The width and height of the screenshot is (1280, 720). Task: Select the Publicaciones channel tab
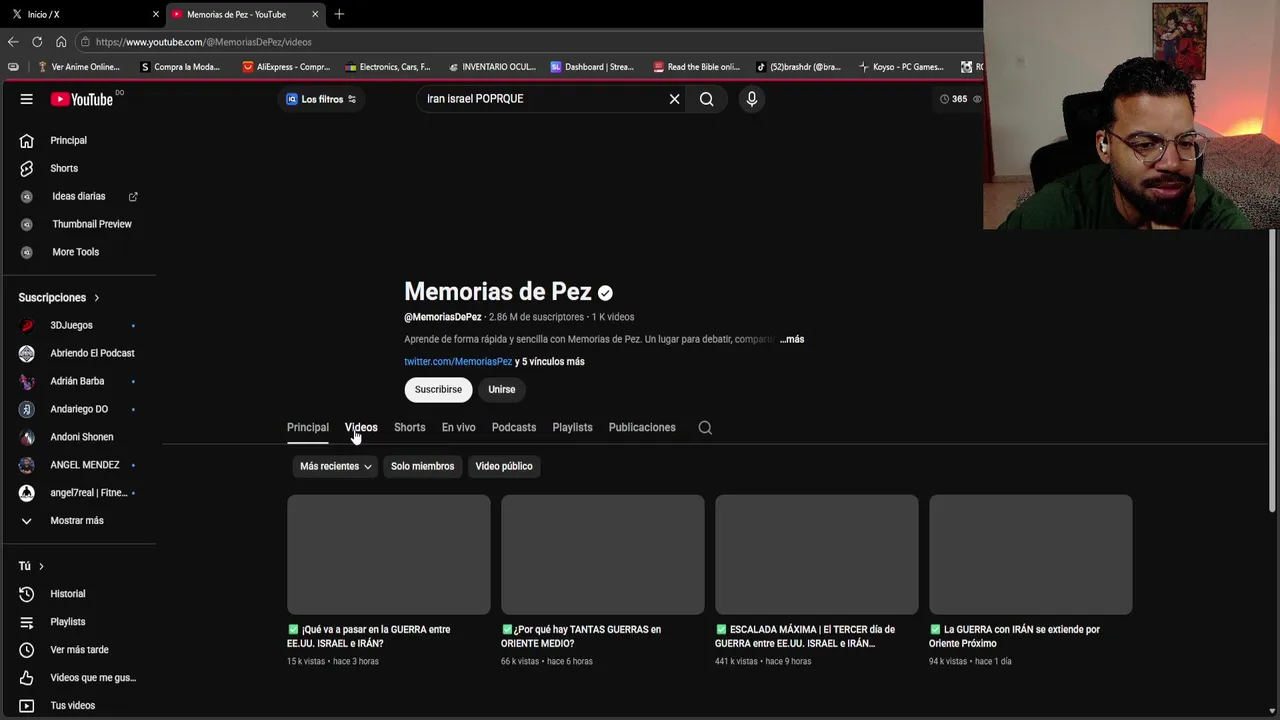coord(642,427)
